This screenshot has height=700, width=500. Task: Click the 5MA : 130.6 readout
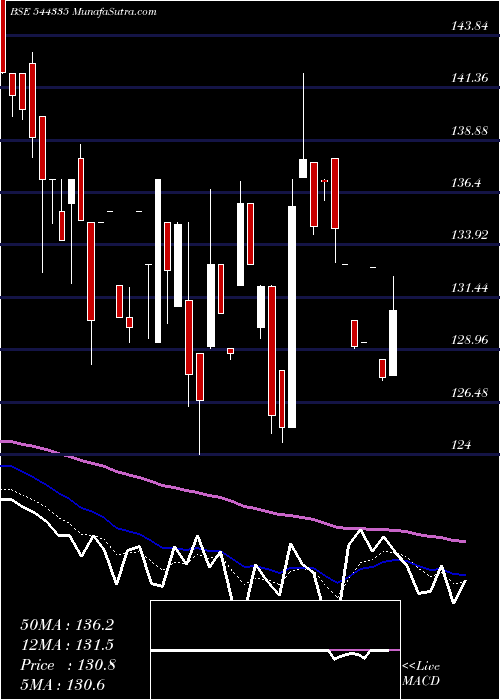coord(62,685)
